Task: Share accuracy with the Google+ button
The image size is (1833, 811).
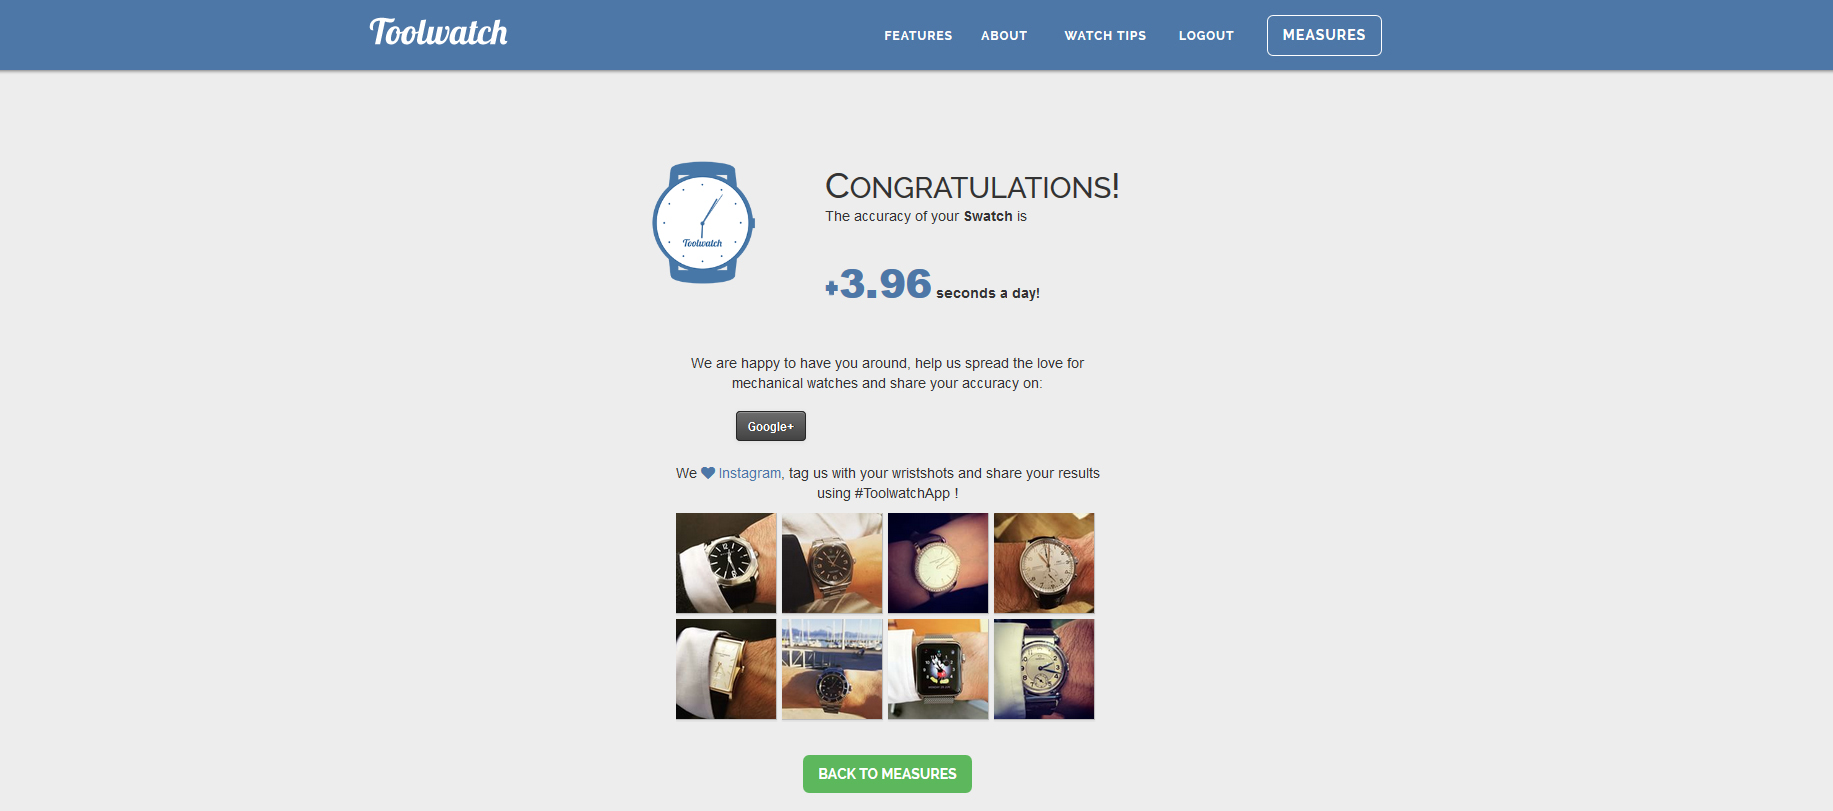Action: 771,426
